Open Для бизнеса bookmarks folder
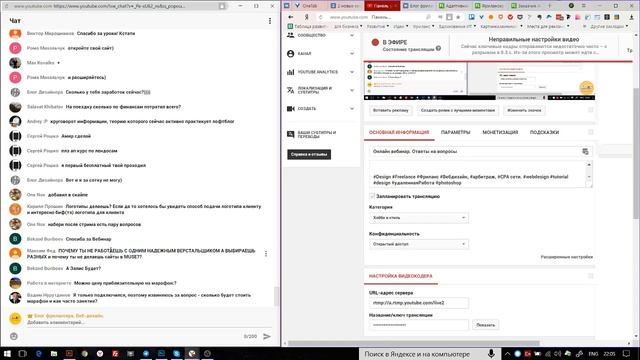The width and height of the screenshot is (640, 360). [x=348, y=26]
